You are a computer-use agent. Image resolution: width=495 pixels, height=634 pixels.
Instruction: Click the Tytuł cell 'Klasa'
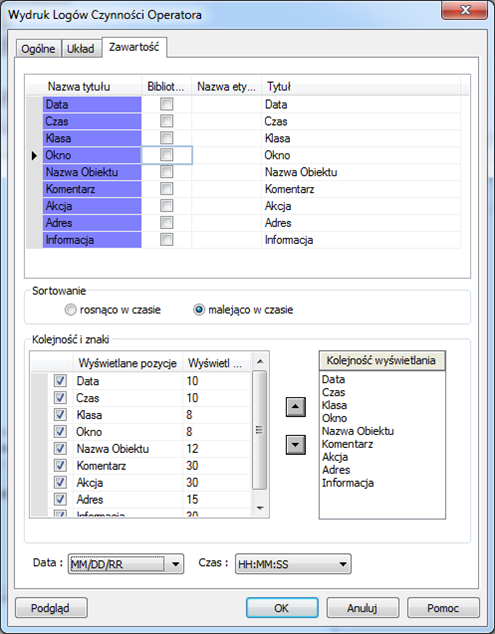click(361, 138)
